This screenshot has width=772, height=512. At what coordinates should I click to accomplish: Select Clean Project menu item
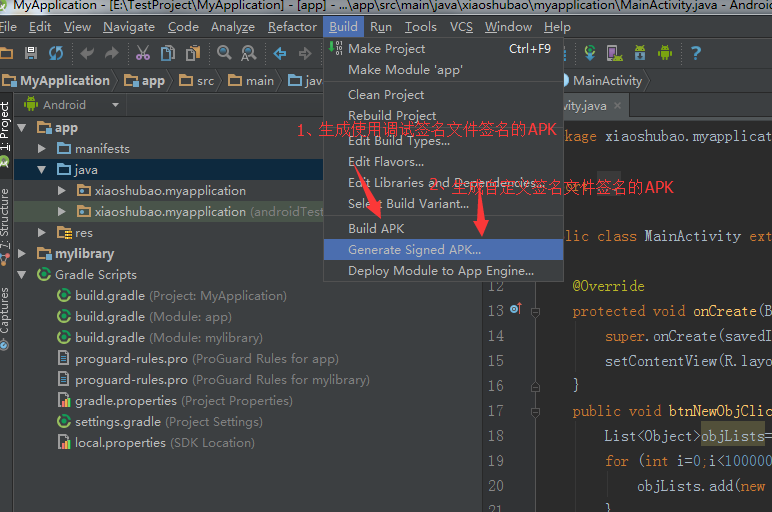(443, 95)
